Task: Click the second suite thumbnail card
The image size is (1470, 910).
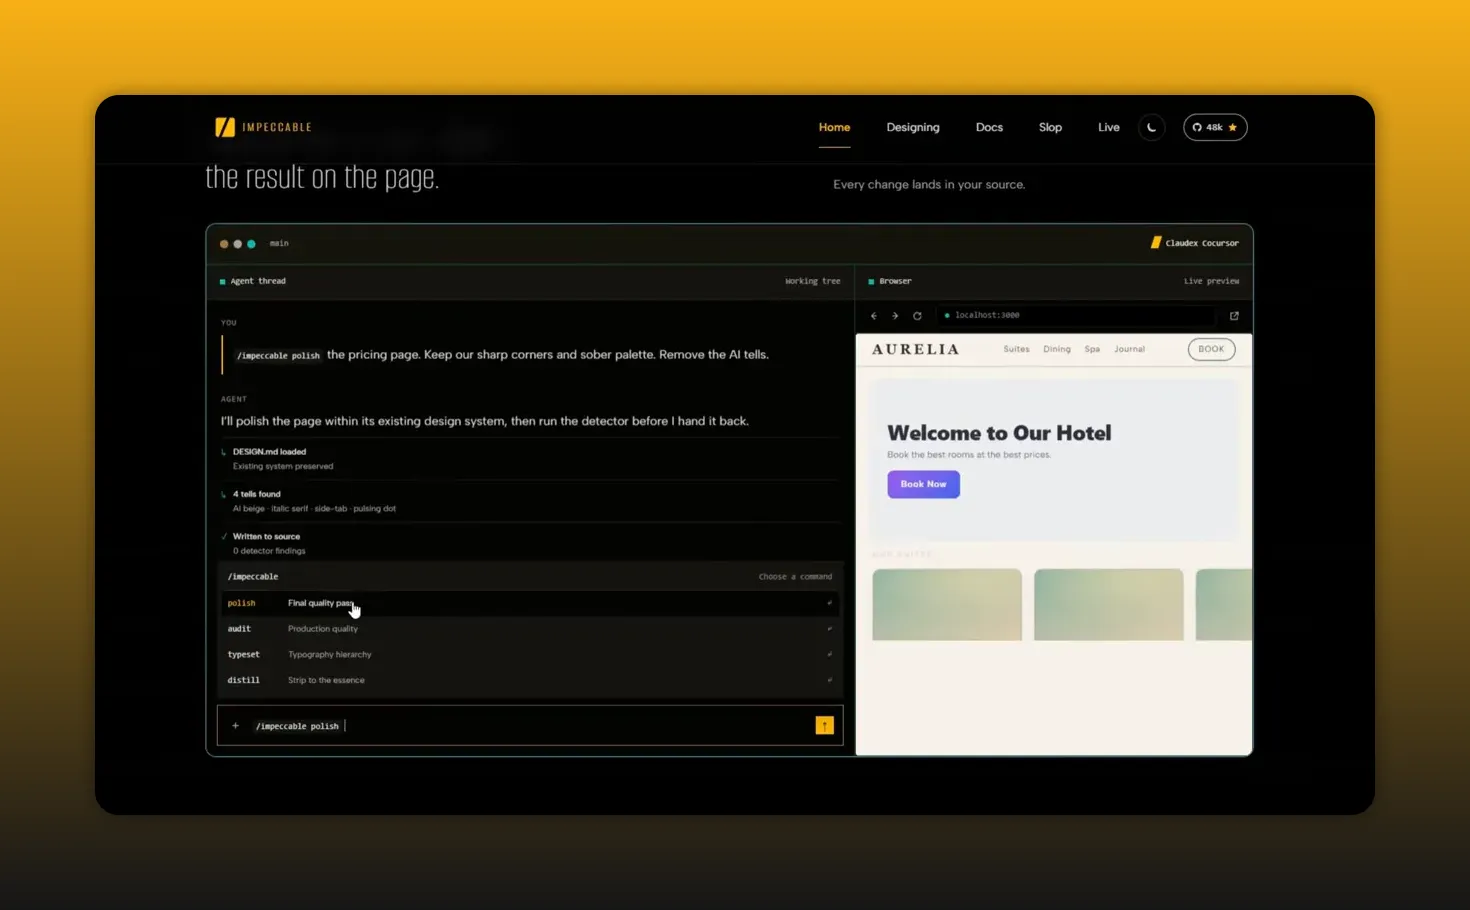Action: 1108,605
